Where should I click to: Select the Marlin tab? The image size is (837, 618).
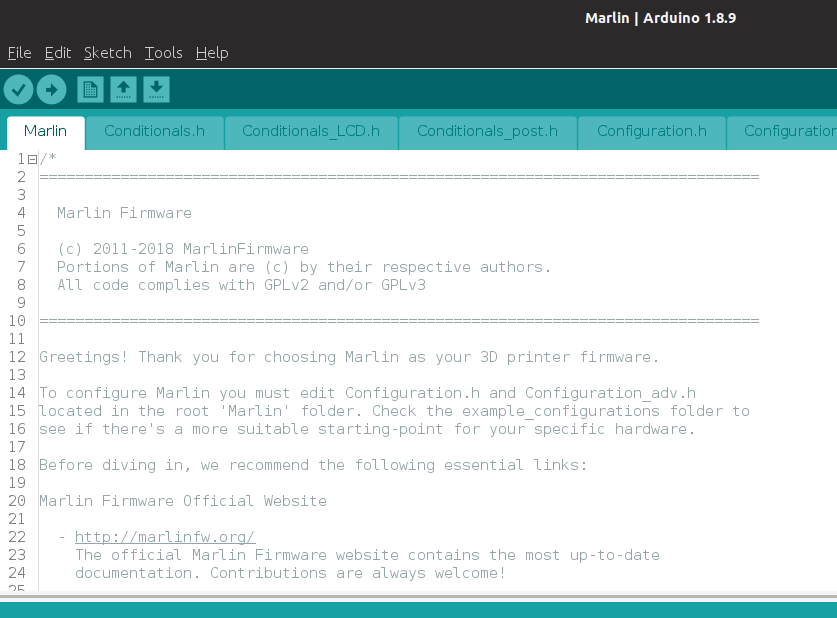point(45,131)
